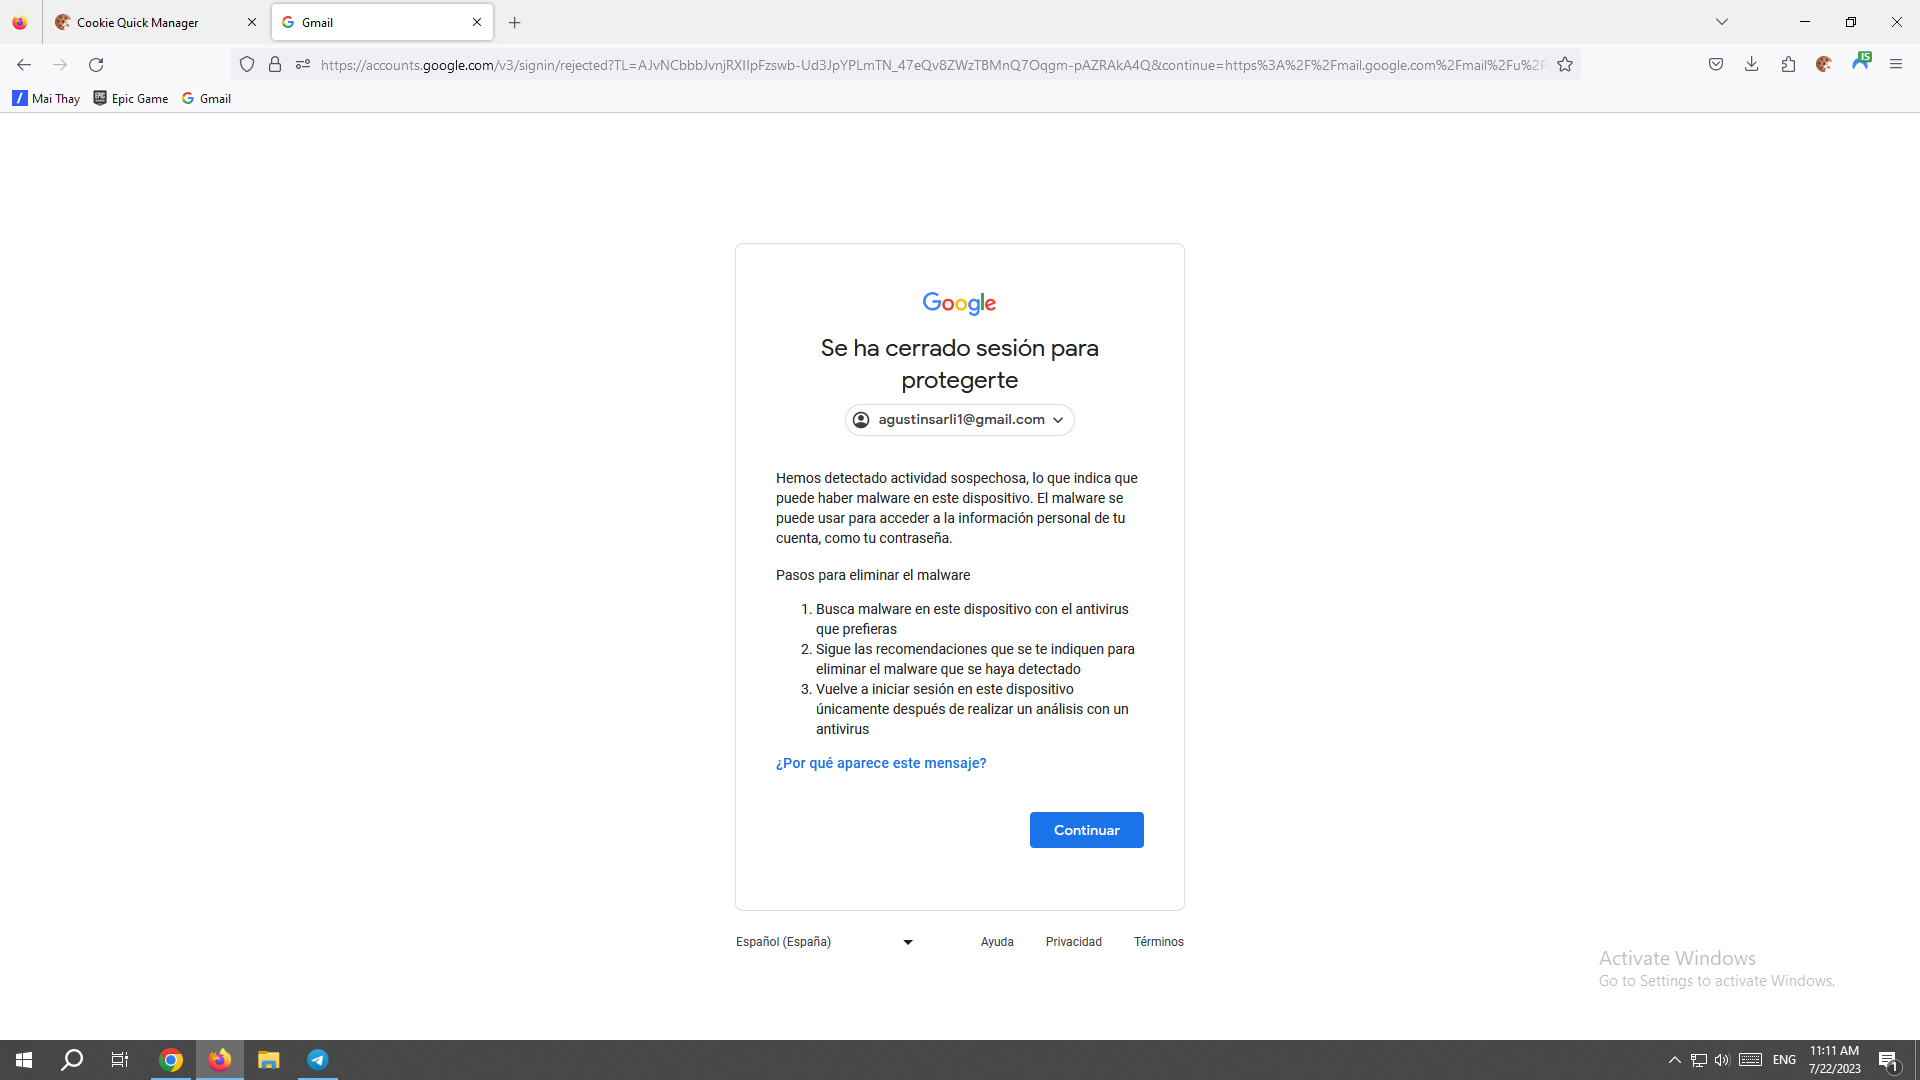Open the Privacidad link

1074,942
